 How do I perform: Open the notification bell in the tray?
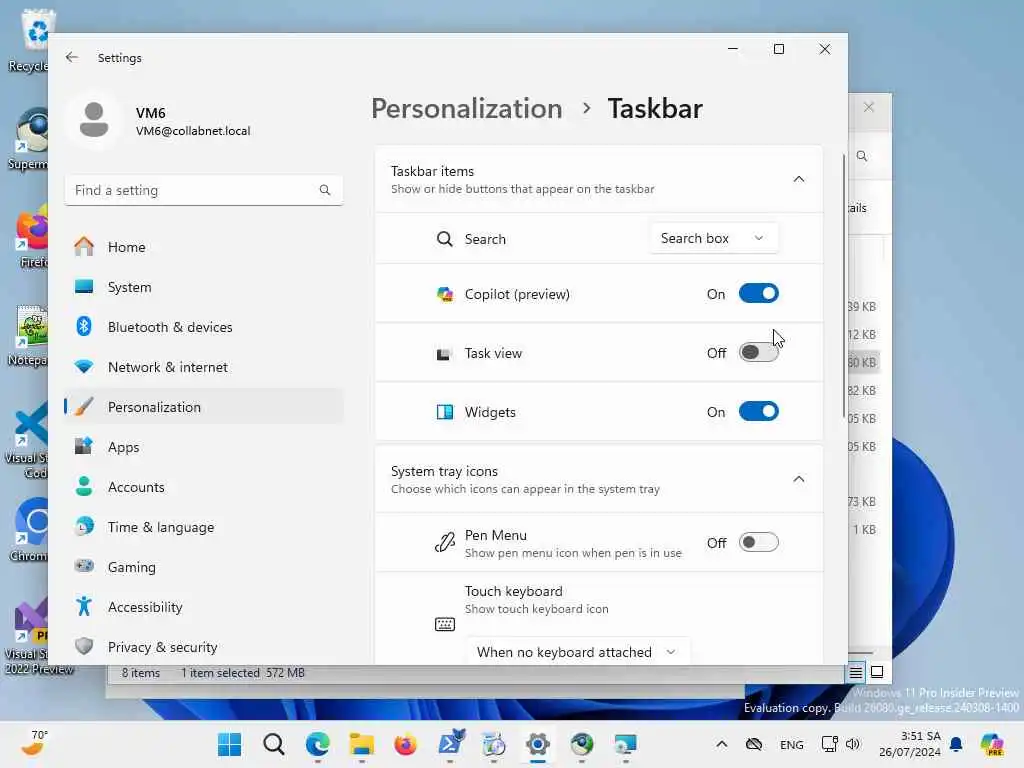pos(956,744)
